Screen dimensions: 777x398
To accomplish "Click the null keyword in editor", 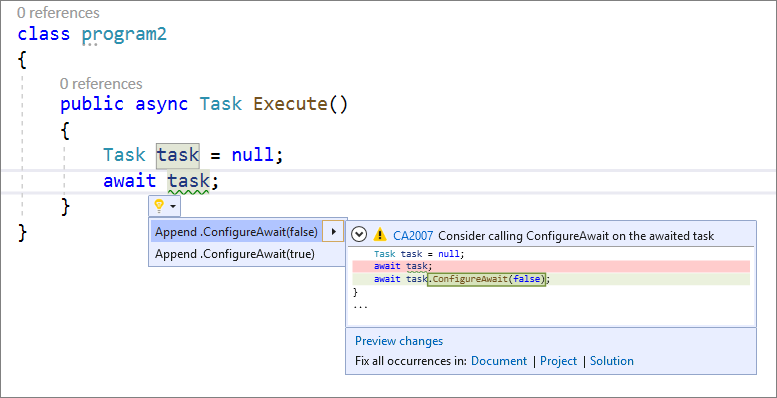I will 252,155.
